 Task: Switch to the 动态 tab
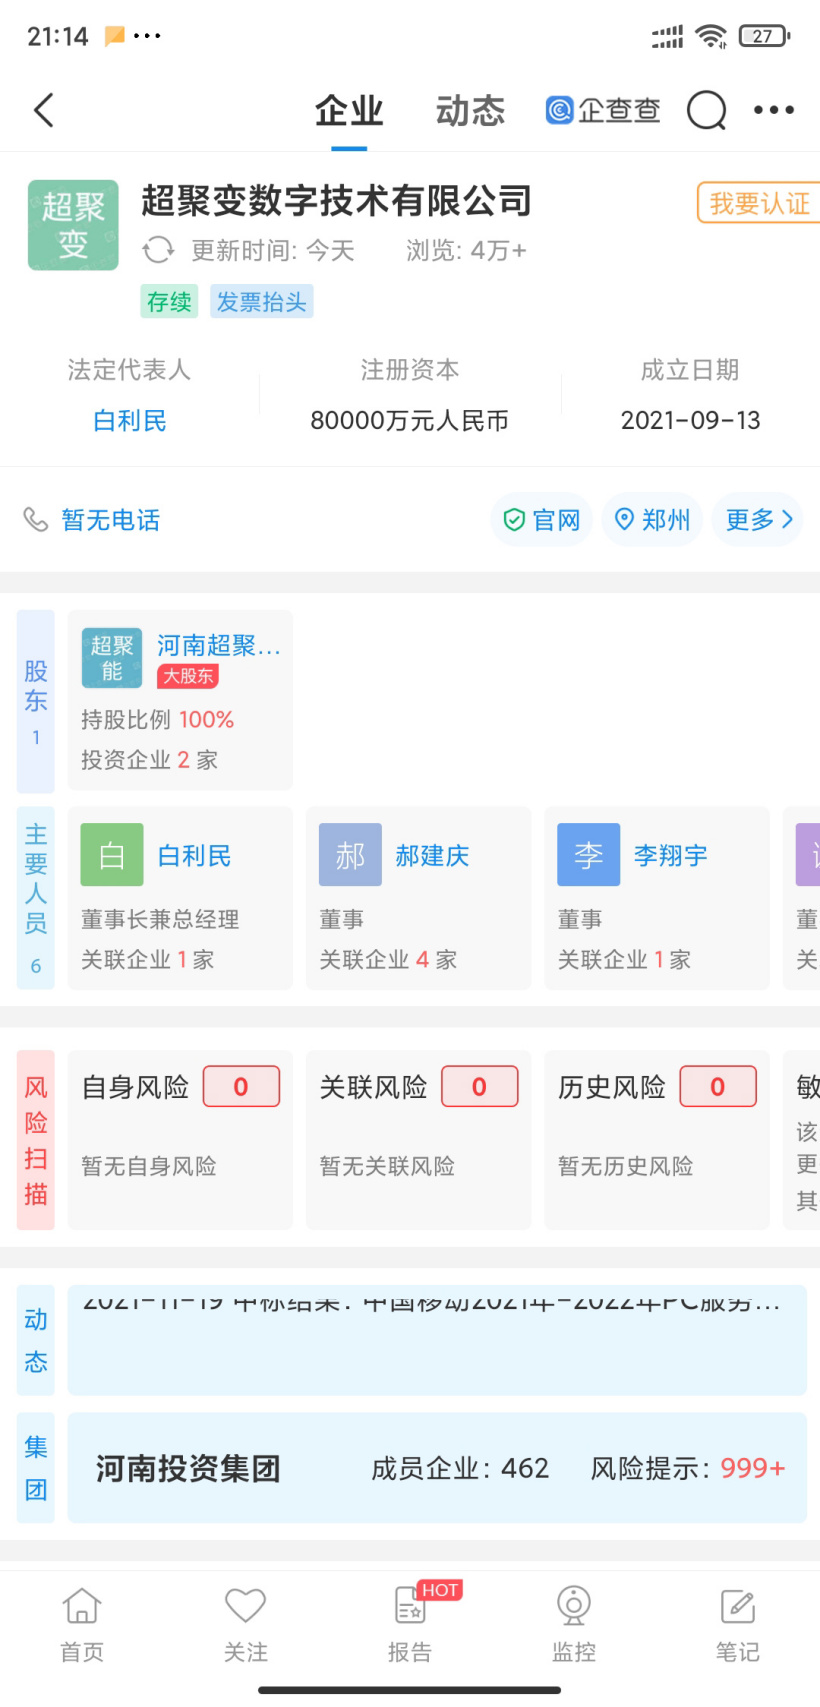[x=470, y=111]
